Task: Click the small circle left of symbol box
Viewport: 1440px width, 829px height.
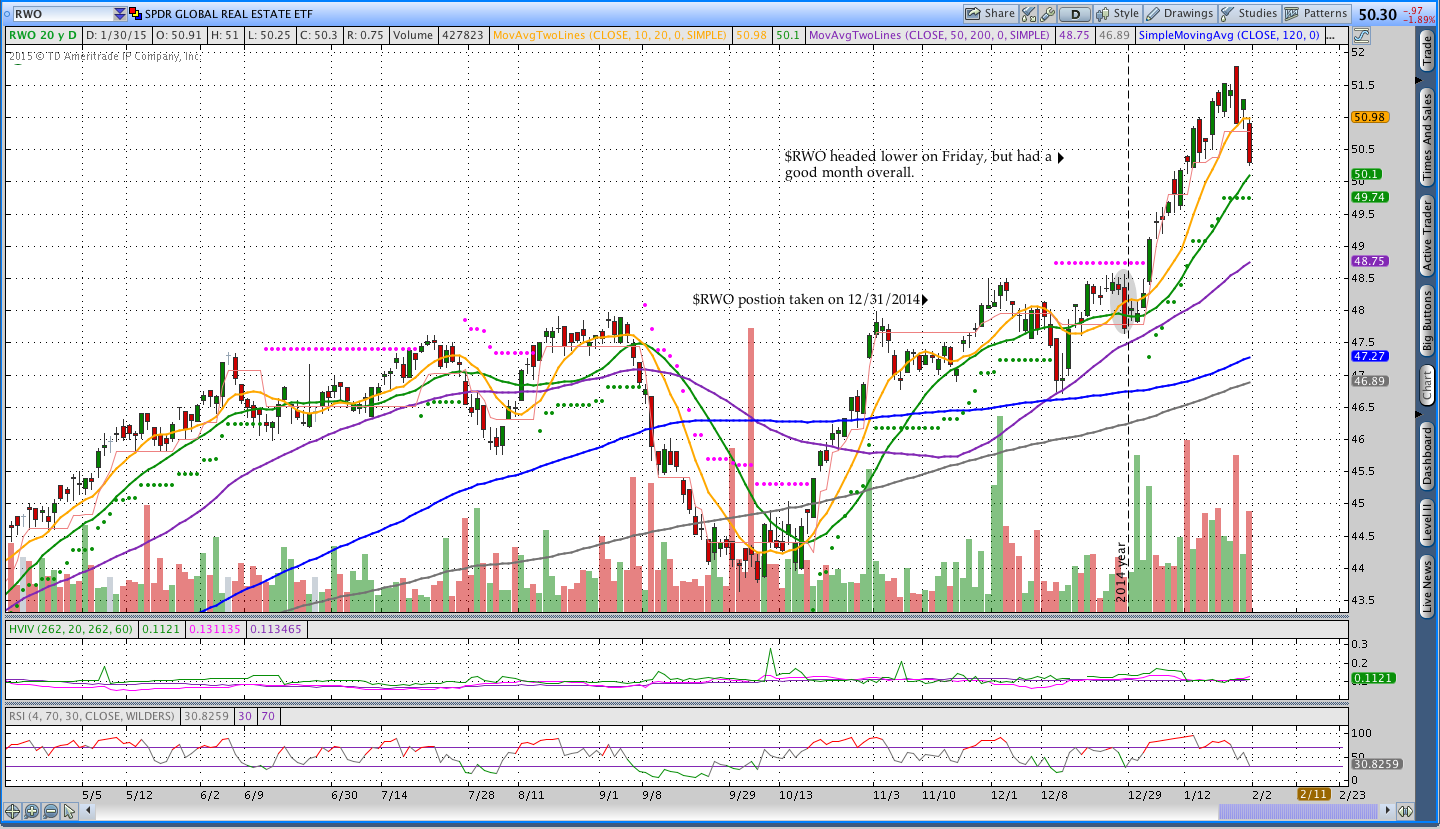Action: click(5, 14)
